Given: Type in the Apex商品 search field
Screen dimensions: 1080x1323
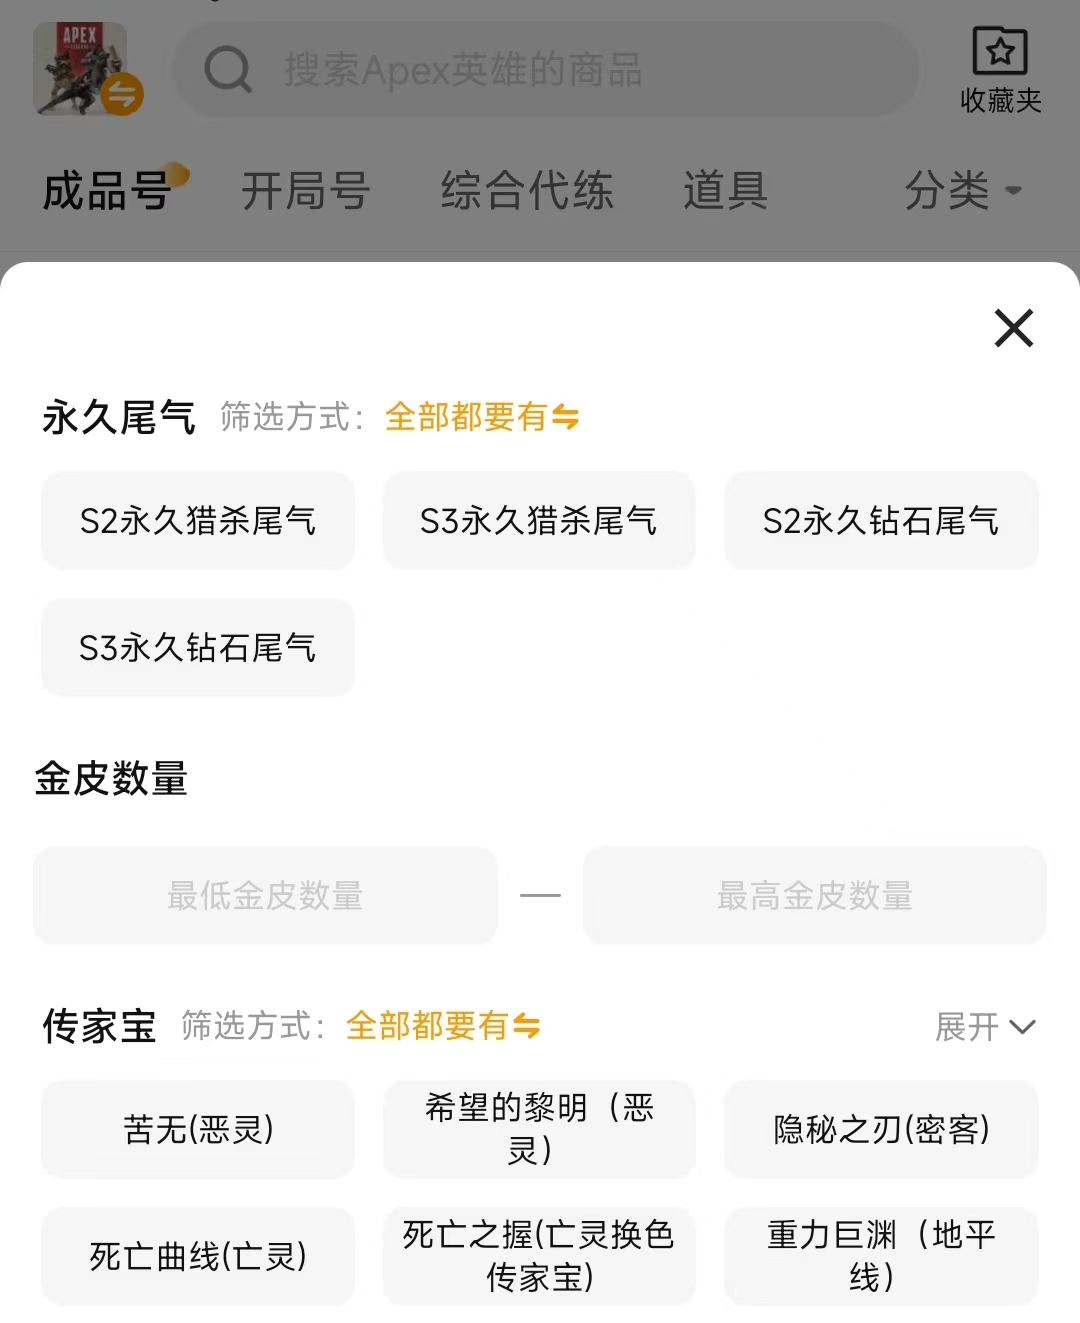Looking at the screenshot, I should [x=560, y=70].
